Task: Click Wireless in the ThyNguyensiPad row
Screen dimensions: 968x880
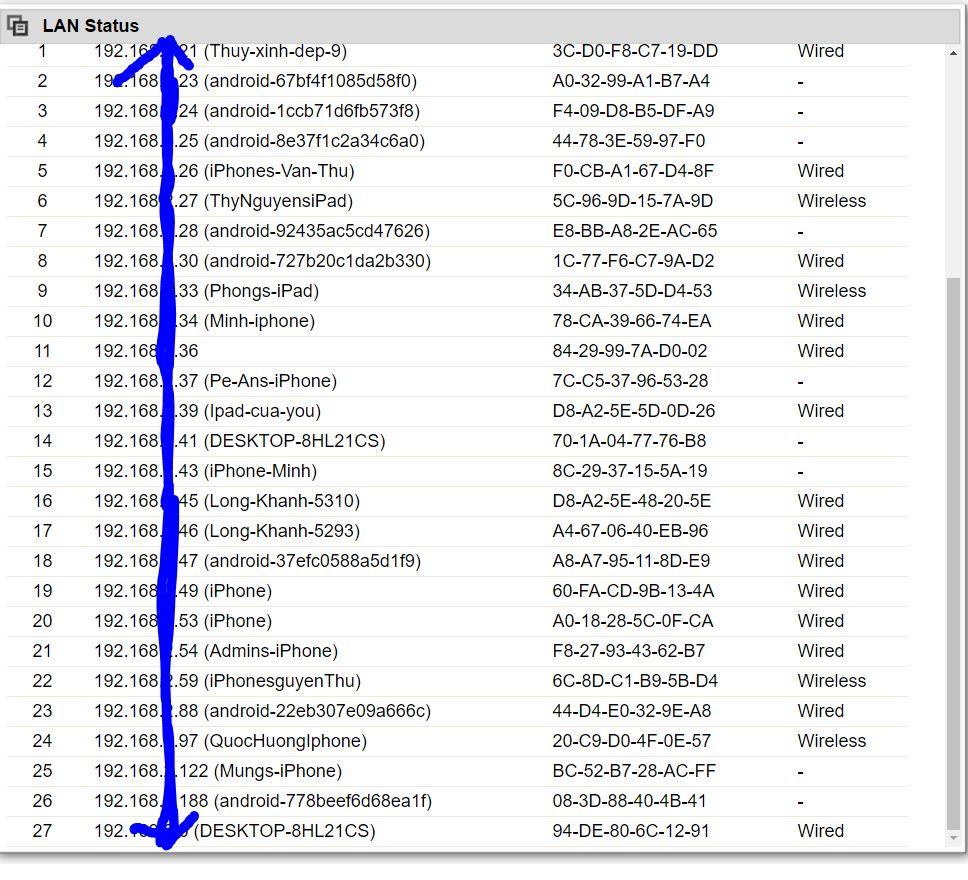Action: point(832,201)
